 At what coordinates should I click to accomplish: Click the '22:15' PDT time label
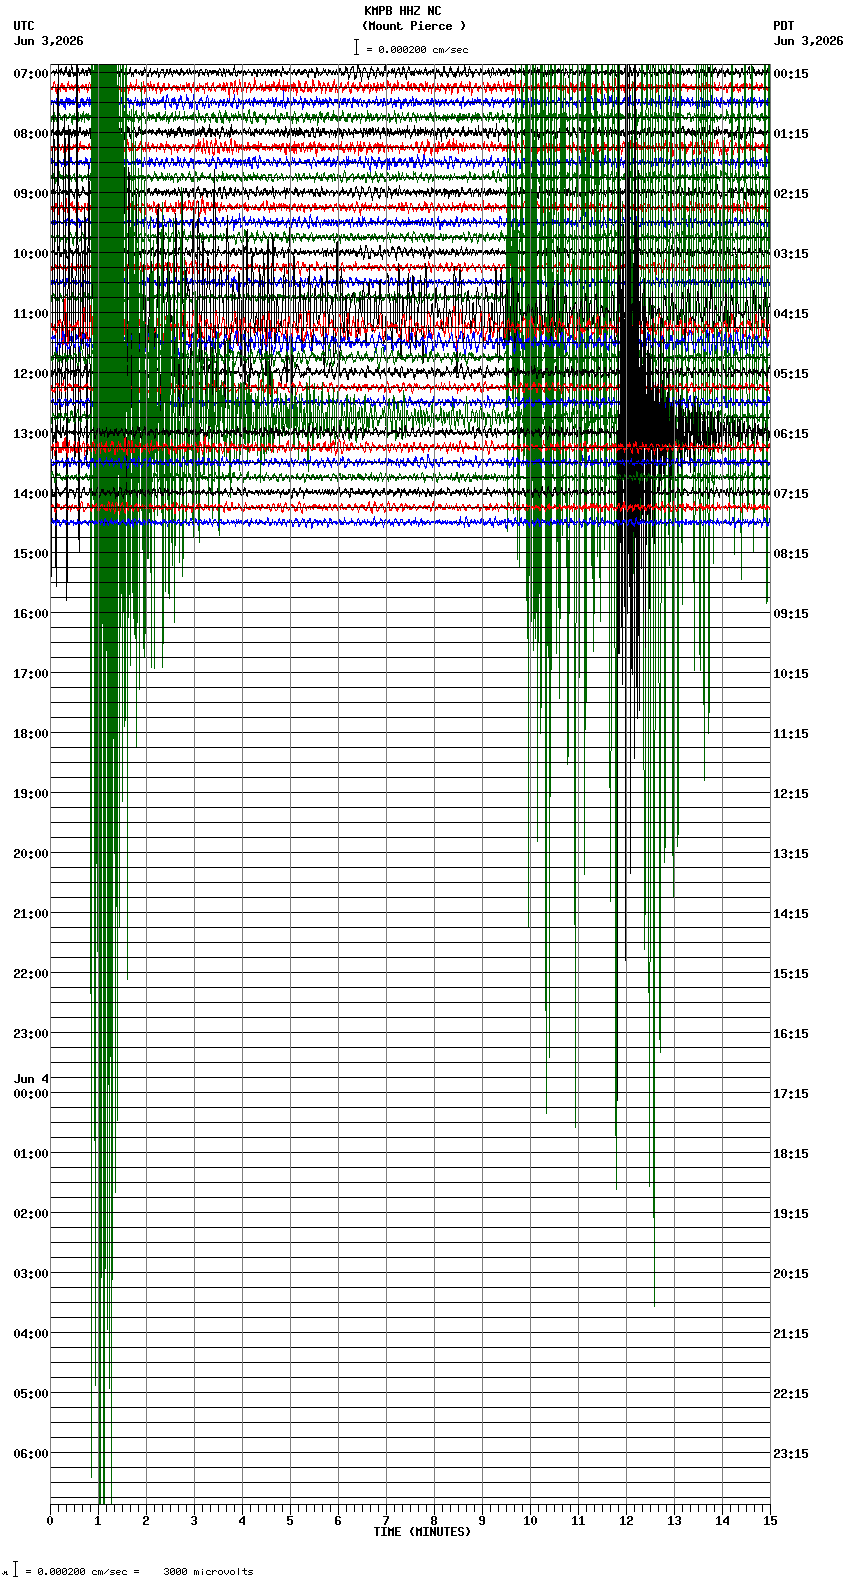(x=791, y=1394)
